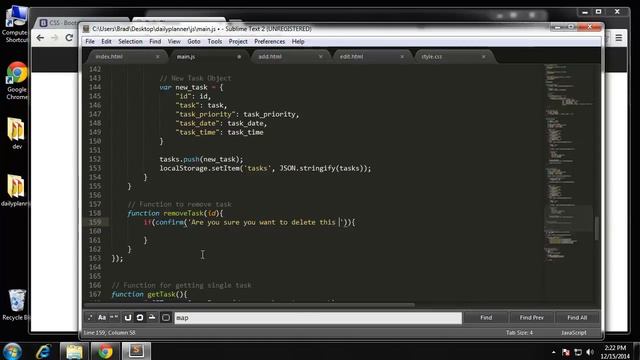The image size is (640, 360).
Task: Open the dev folder on desktop
Action: (16, 133)
